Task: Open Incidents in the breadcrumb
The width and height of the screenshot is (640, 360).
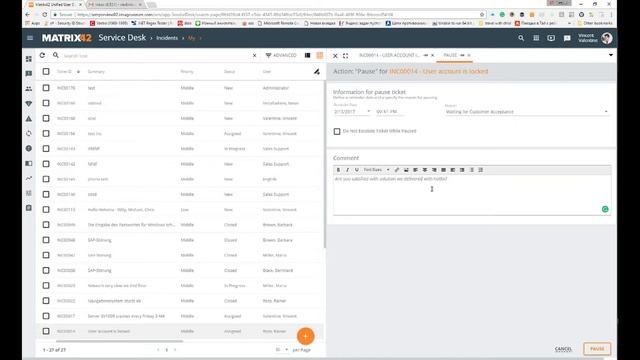Action: 167,38
